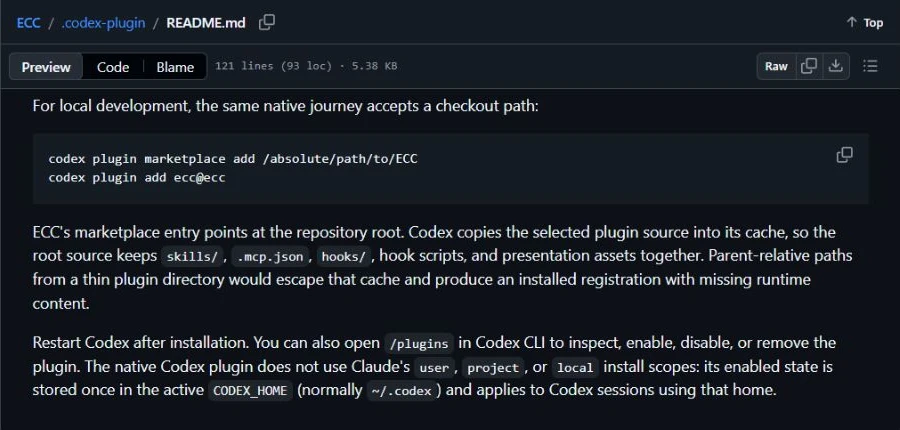The height and width of the screenshot is (430, 900).
Task: Click the CODEX_HOME inline code tag
Action: coord(250,391)
